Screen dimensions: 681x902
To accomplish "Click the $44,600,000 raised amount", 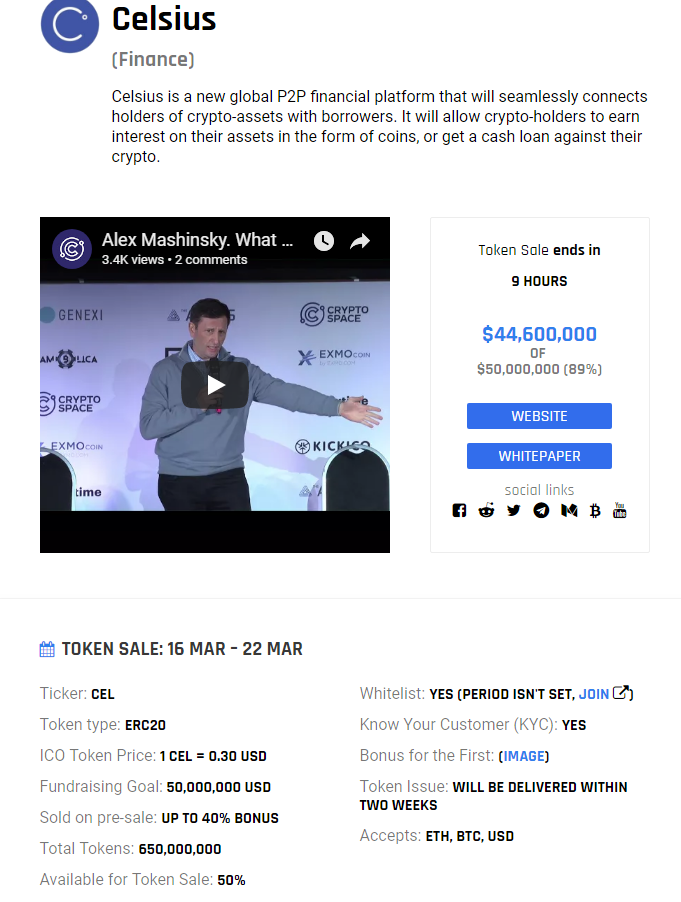I will tap(540, 334).
